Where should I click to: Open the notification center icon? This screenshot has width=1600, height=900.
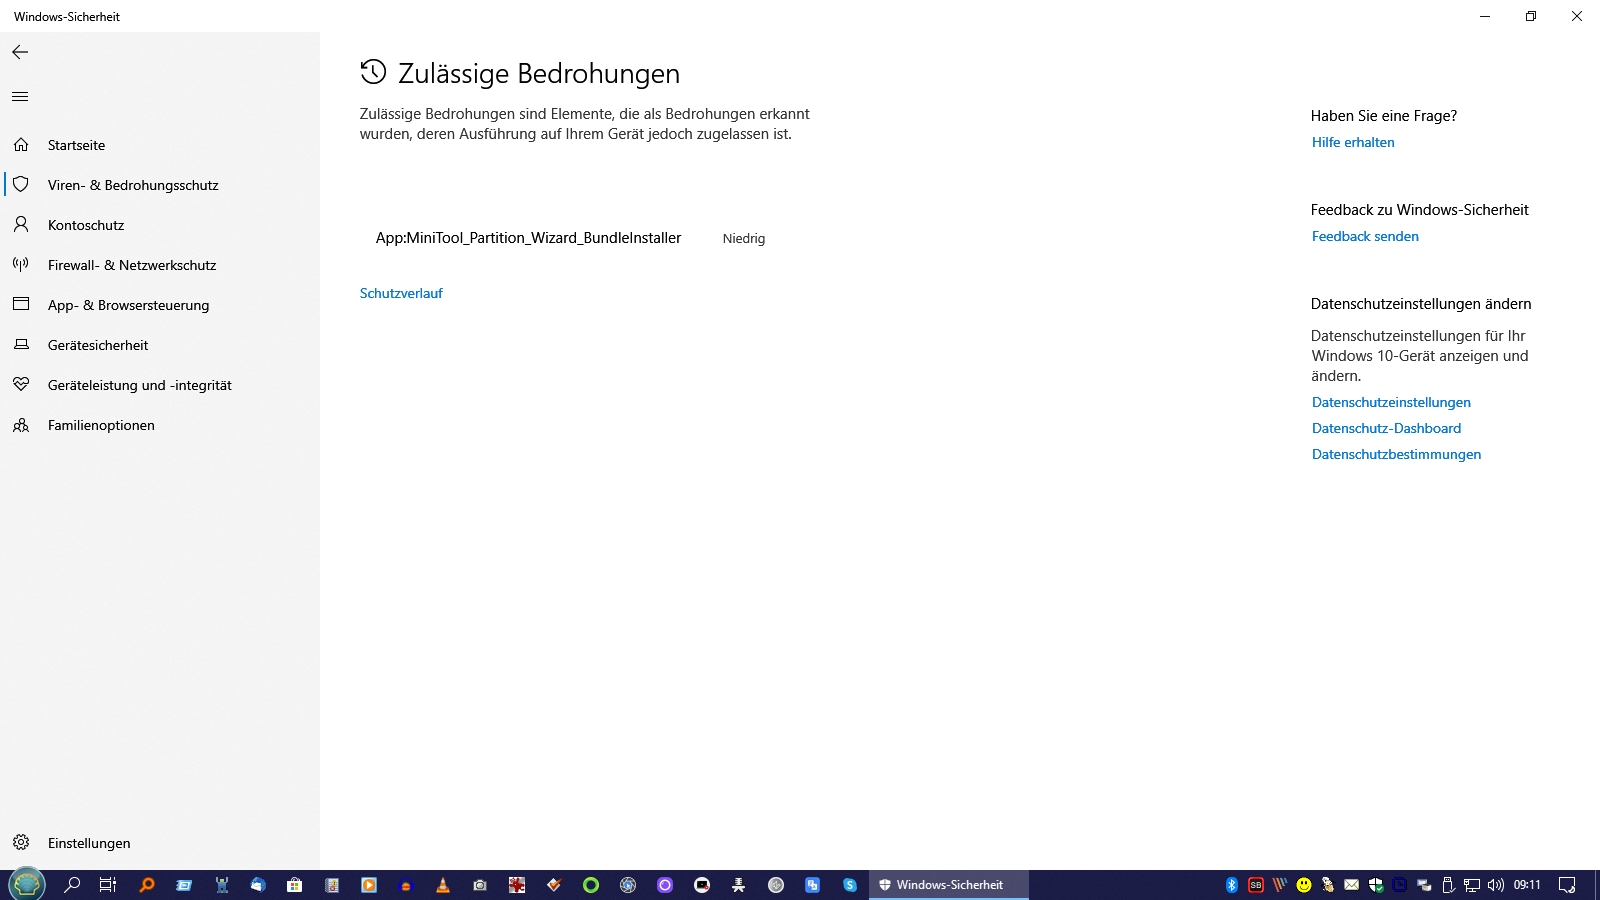(1567, 885)
